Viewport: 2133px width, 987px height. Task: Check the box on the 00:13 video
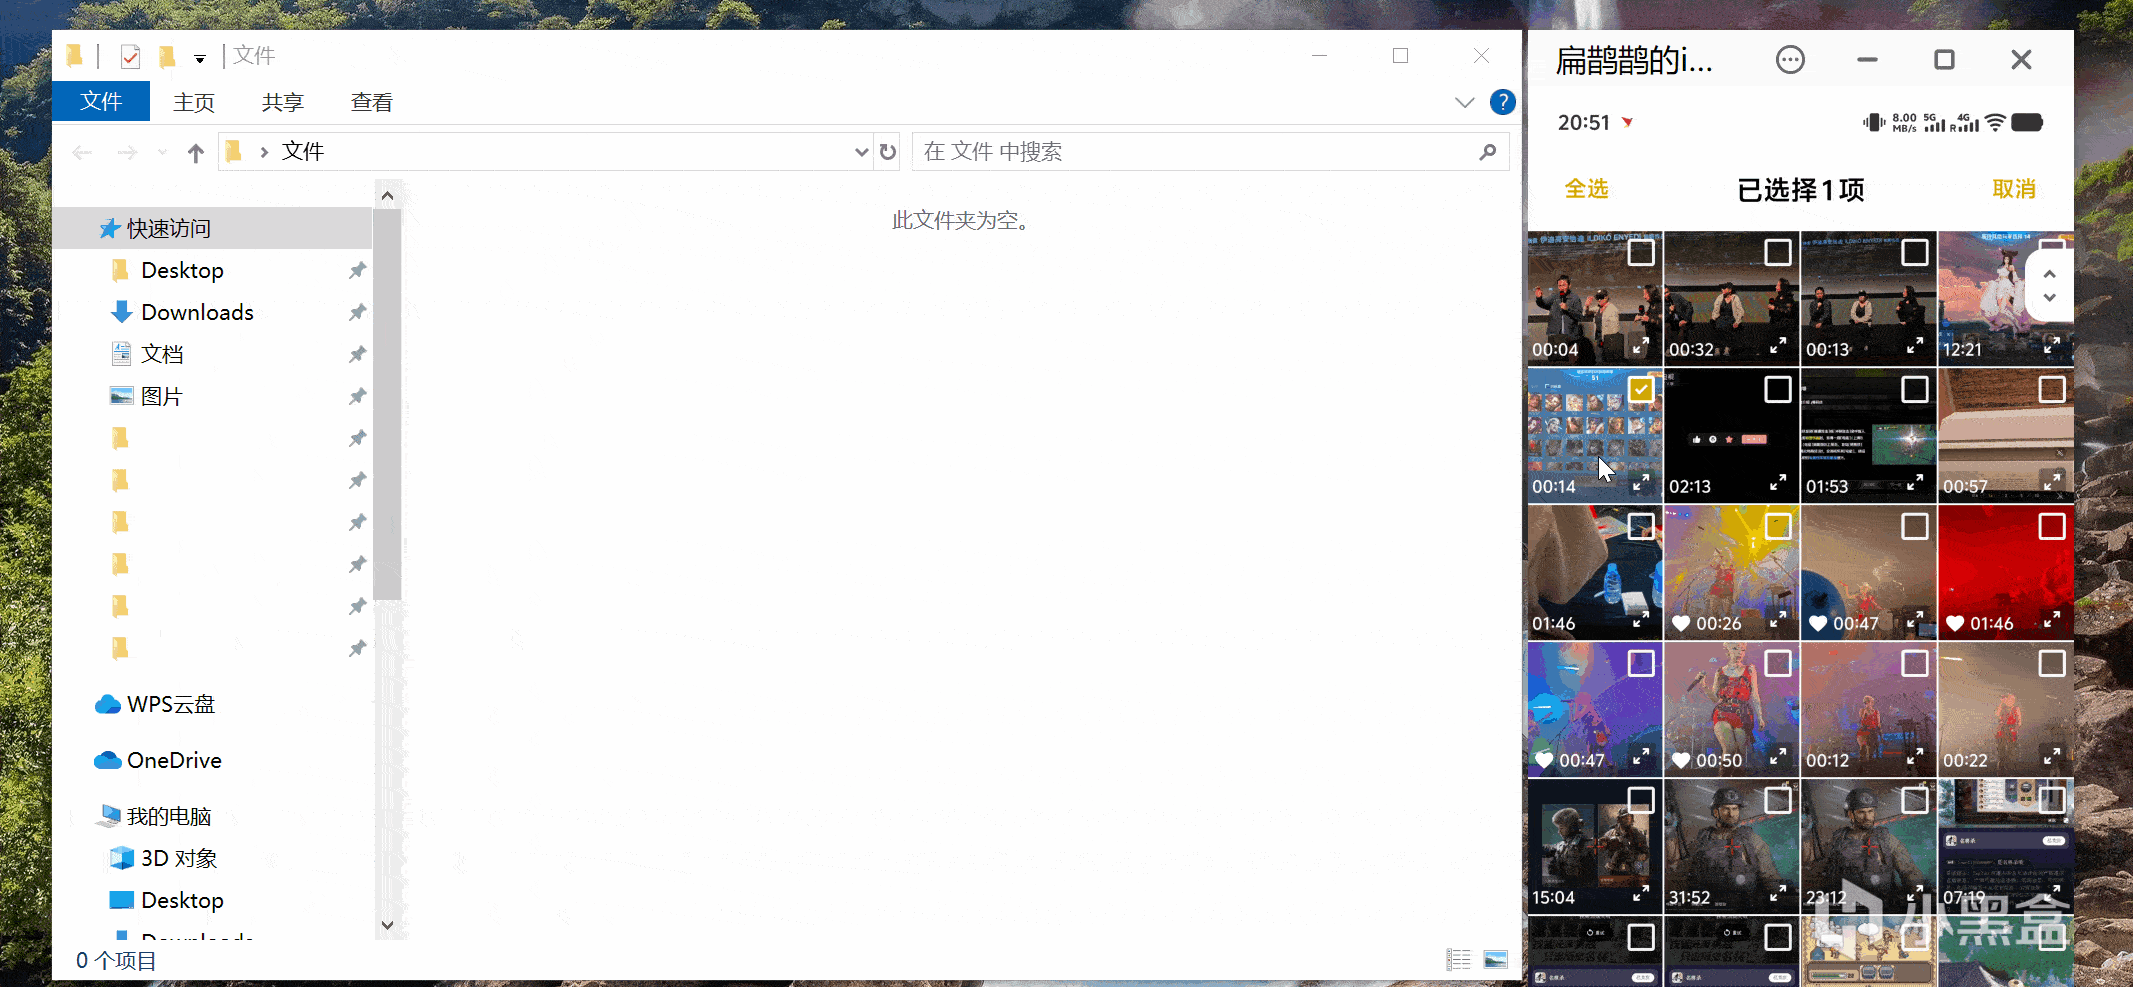coord(1915,252)
